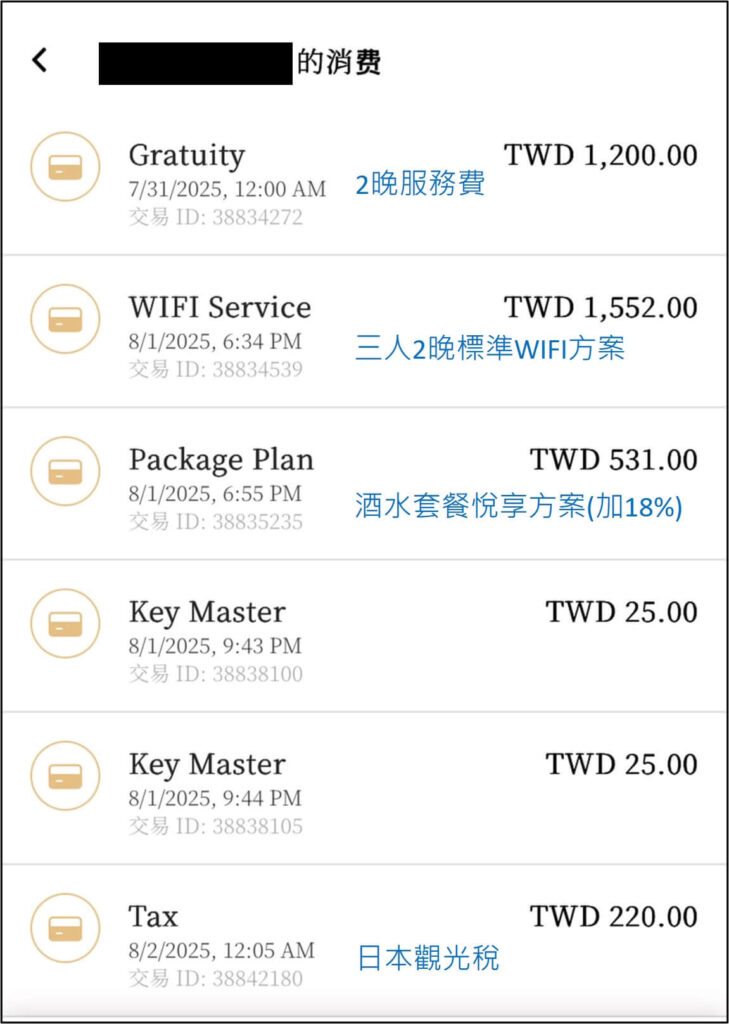Image resolution: width=729 pixels, height=1024 pixels.
Task: Click the 9:44 PM Key Master icon
Action: [66, 775]
